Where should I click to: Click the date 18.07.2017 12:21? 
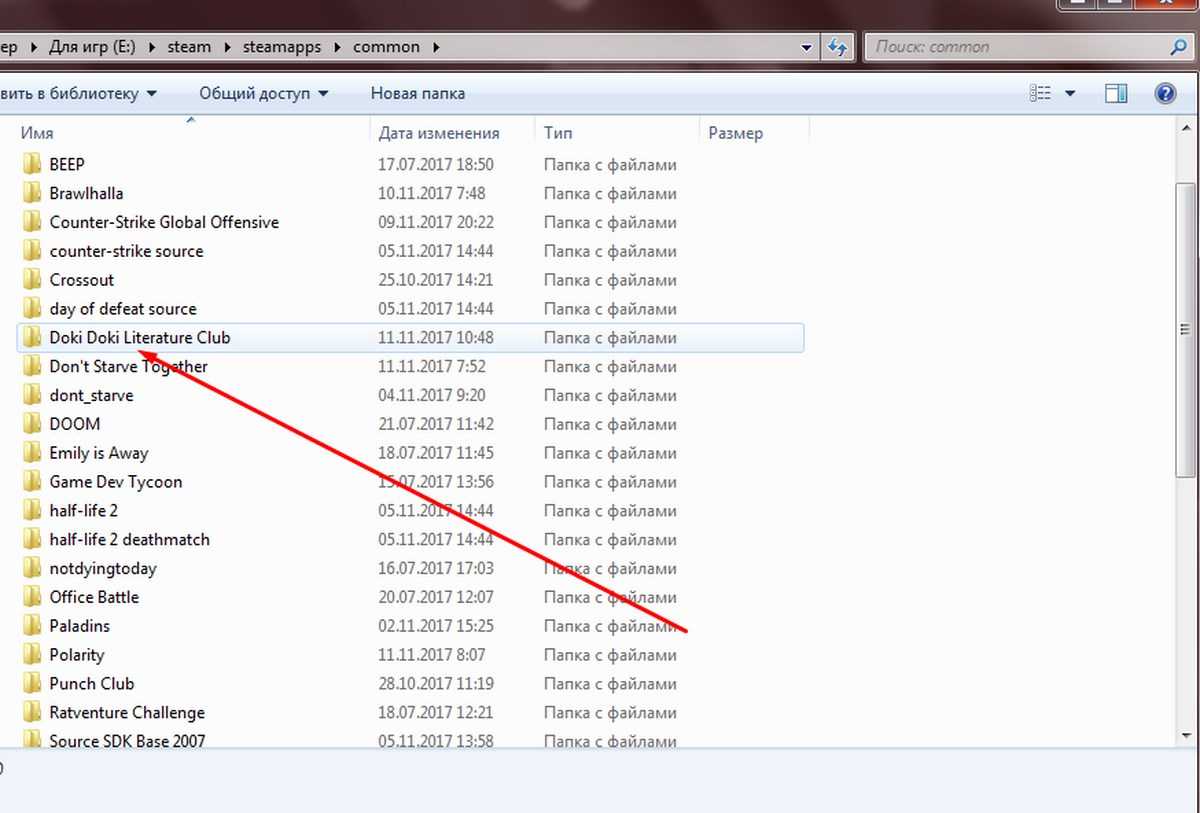coord(436,713)
